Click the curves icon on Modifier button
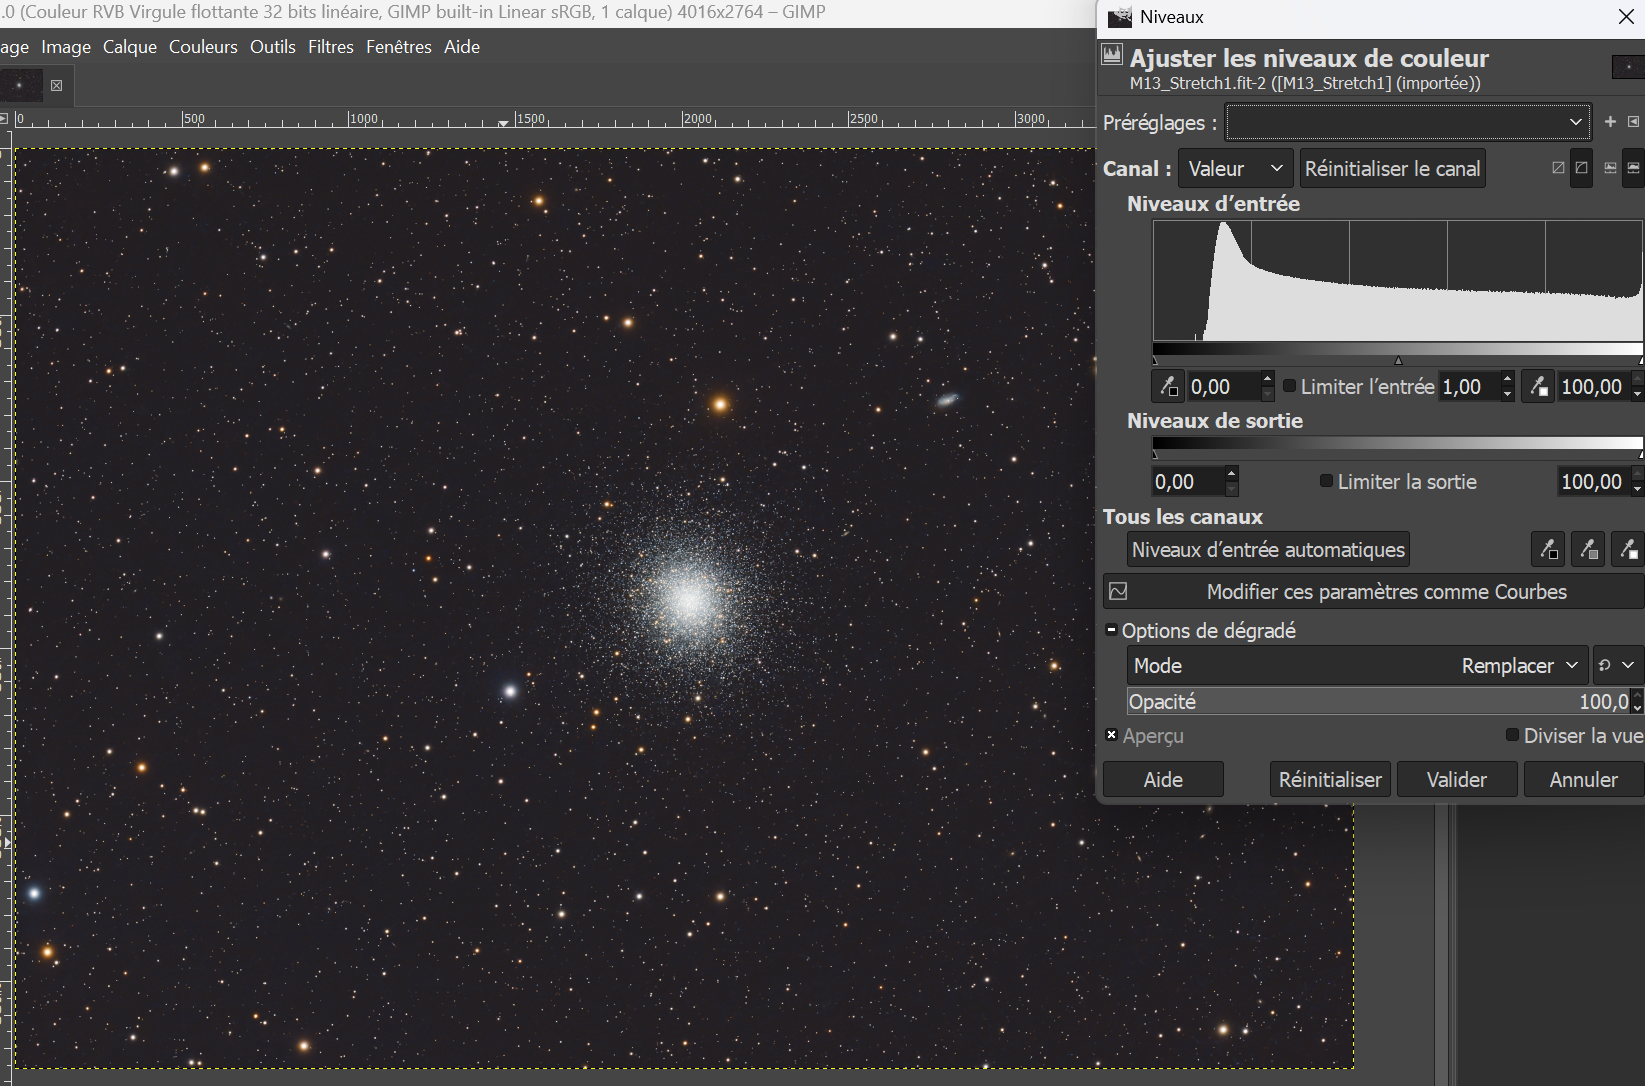Image resolution: width=1645 pixels, height=1086 pixels. [x=1119, y=592]
